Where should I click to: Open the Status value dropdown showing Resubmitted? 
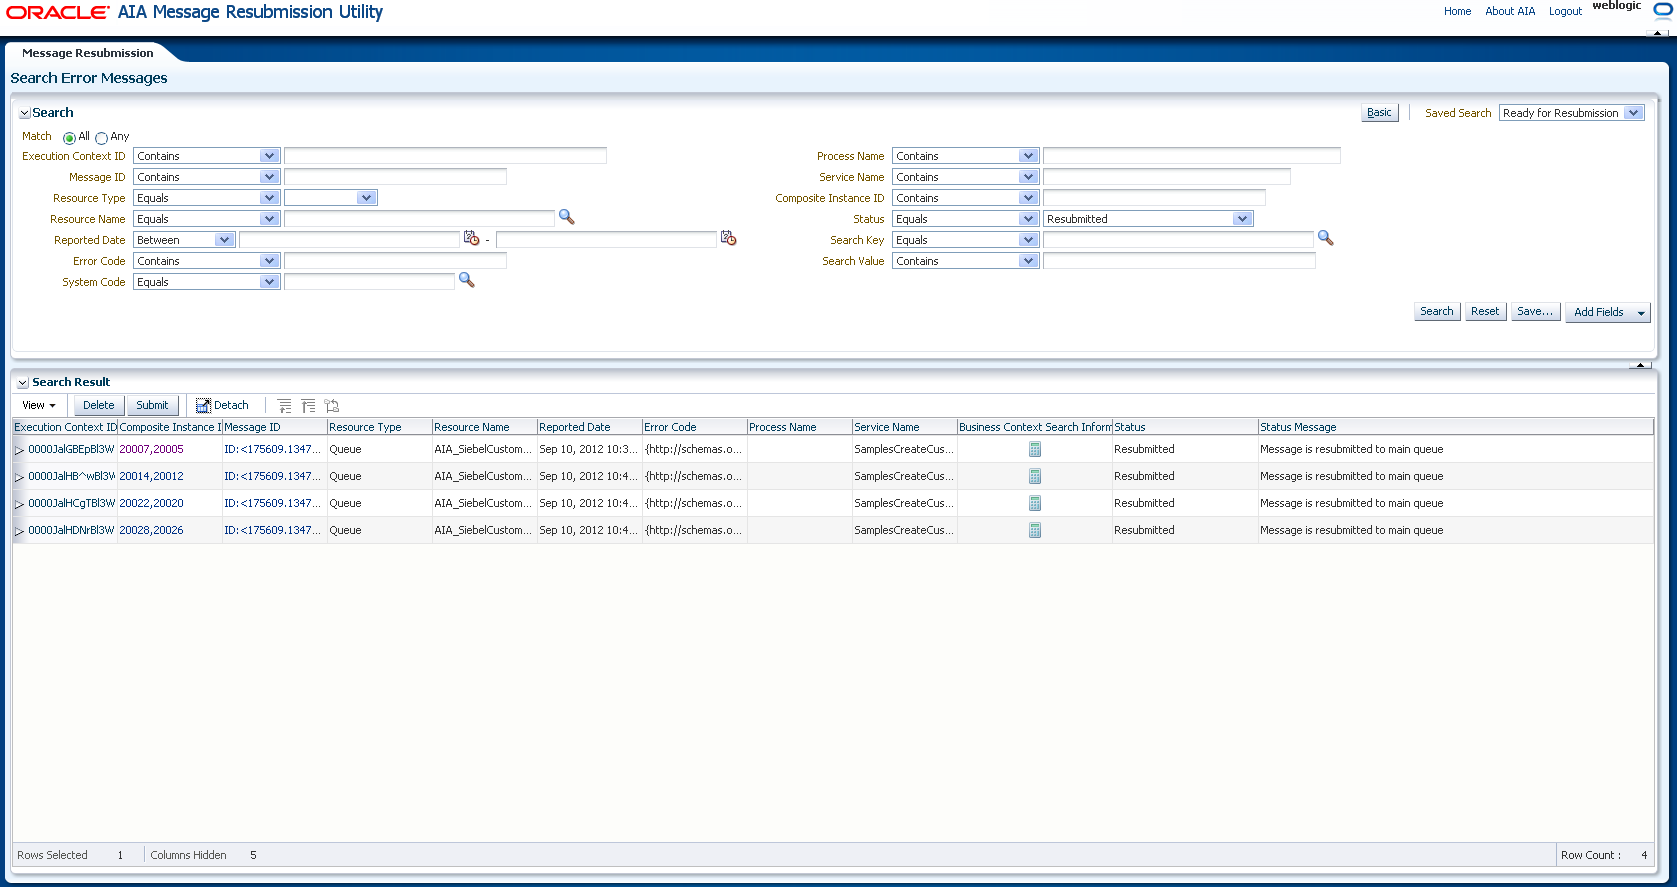pyautogui.click(x=1148, y=219)
